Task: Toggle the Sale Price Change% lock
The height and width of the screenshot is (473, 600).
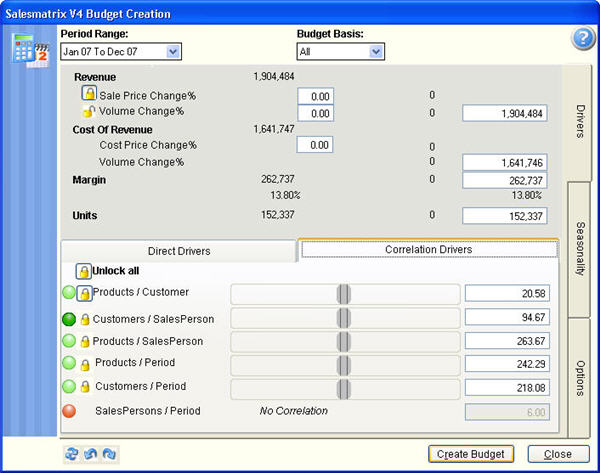Action: [88, 94]
